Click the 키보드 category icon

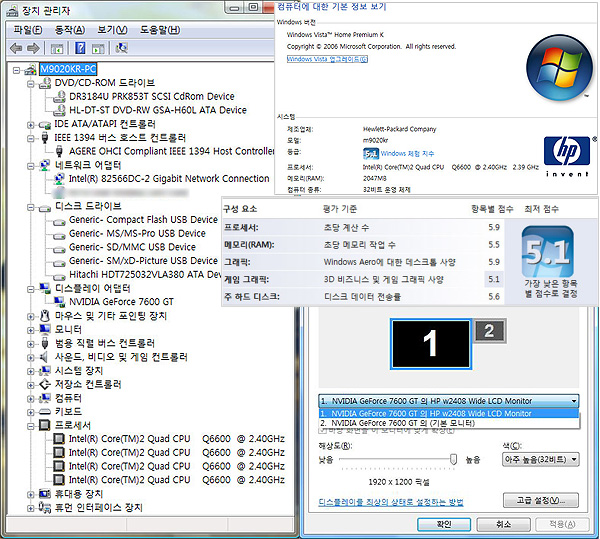click(x=45, y=412)
